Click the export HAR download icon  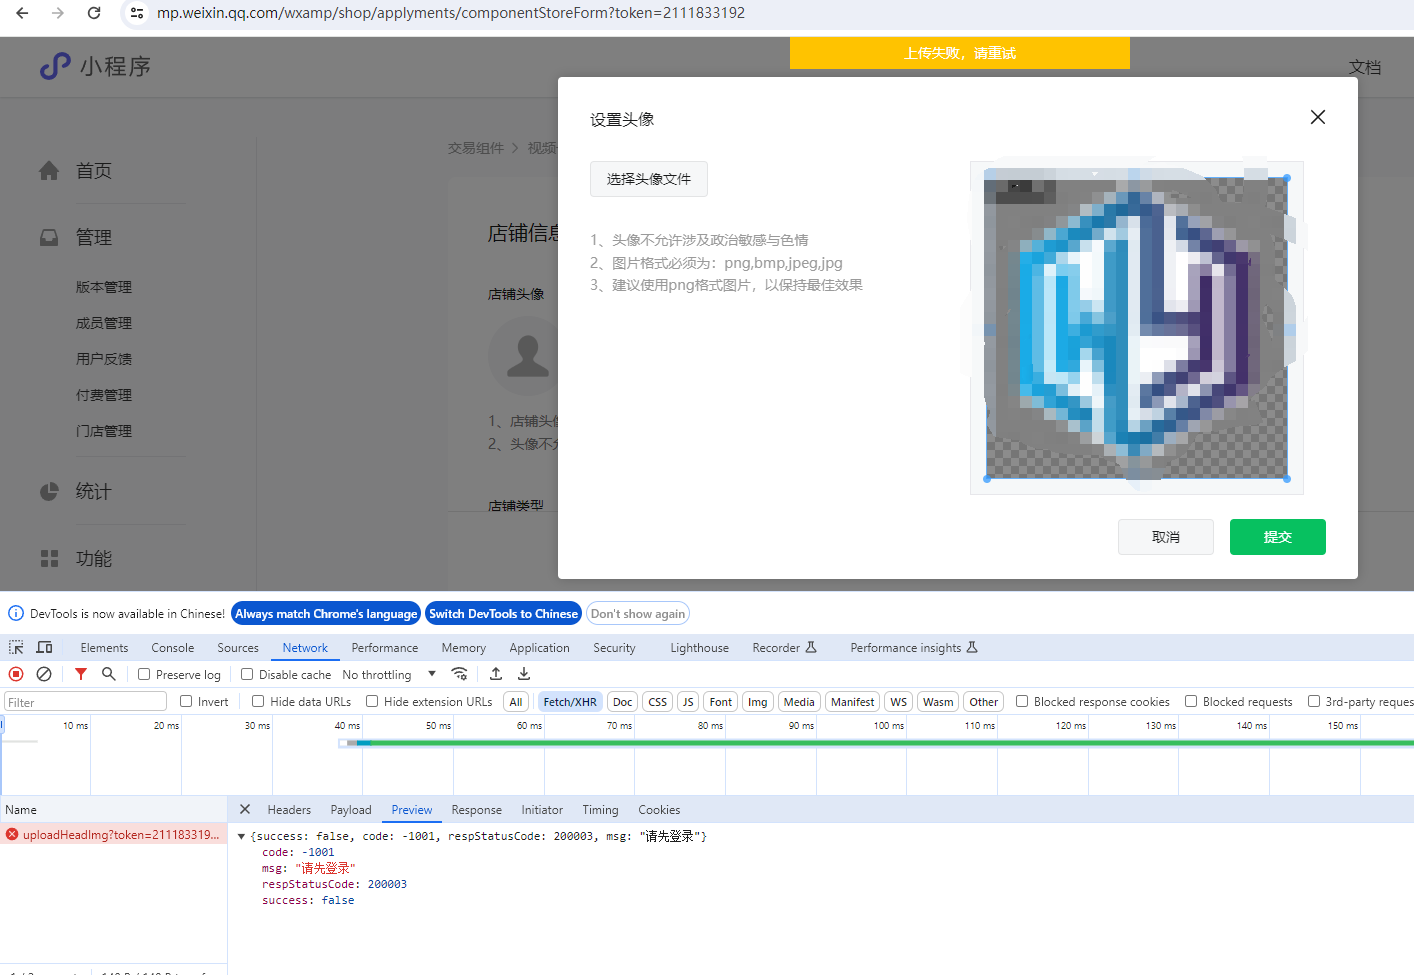(x=524, y=674)
